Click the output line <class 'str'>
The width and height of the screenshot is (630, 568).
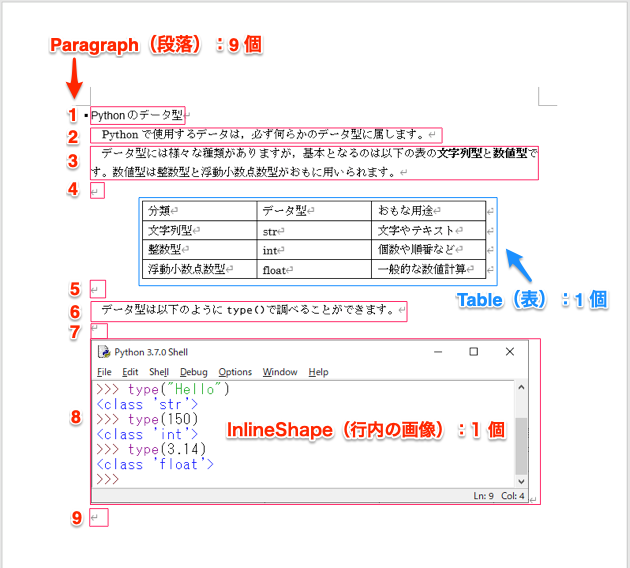[x=147, y=404]
